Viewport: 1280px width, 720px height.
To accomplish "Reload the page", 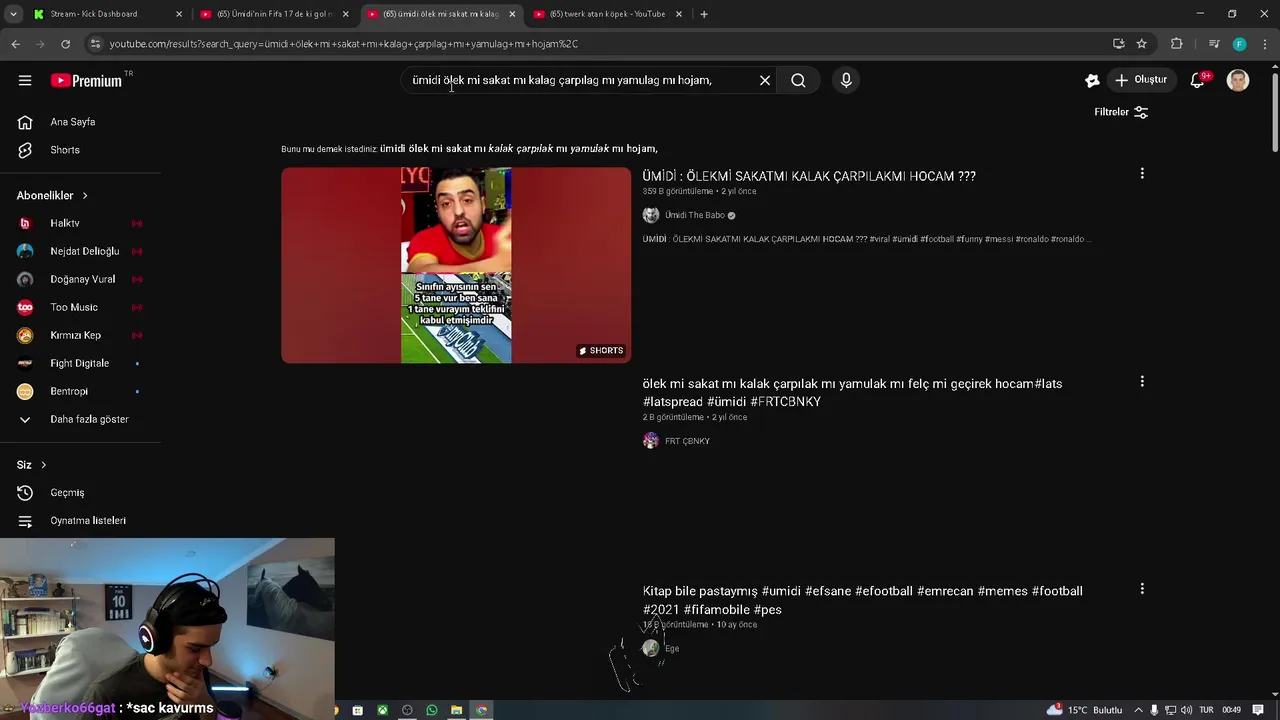I will click(65, 44).
